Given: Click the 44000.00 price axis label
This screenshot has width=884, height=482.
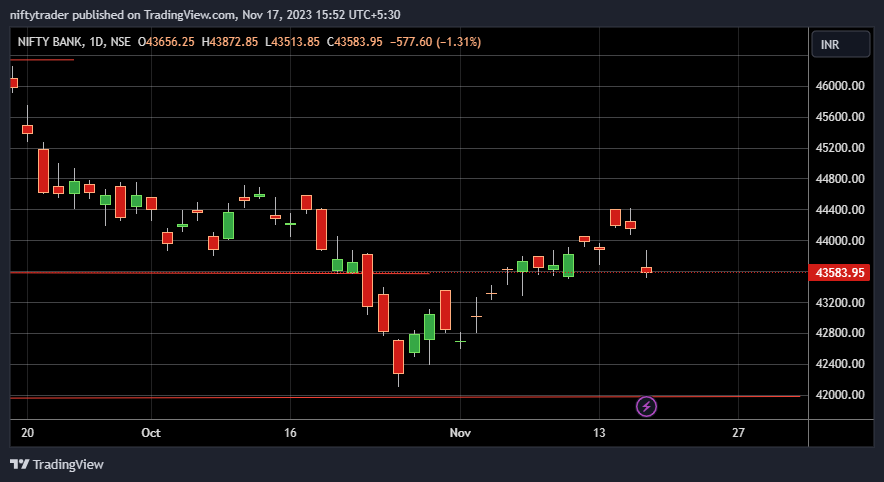Looking at the screenshot, I should 839,241.
